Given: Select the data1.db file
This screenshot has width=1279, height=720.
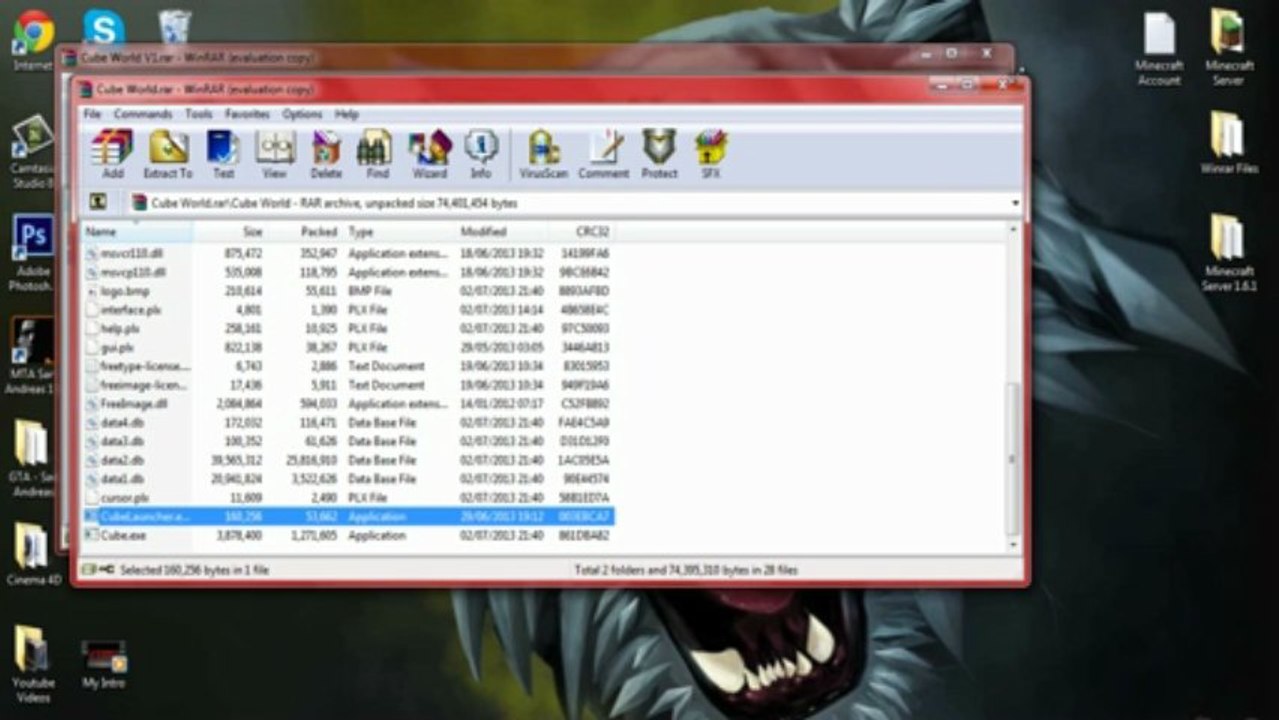Looking at the screenshot, I should 348,479.
